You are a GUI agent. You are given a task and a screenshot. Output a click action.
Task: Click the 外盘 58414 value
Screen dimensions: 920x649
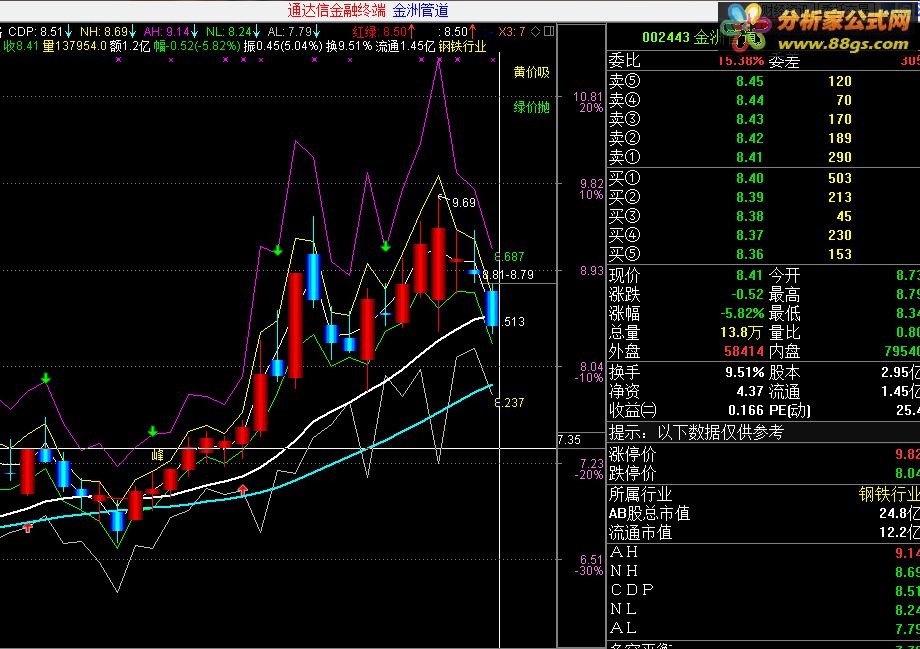click(743, 351)
